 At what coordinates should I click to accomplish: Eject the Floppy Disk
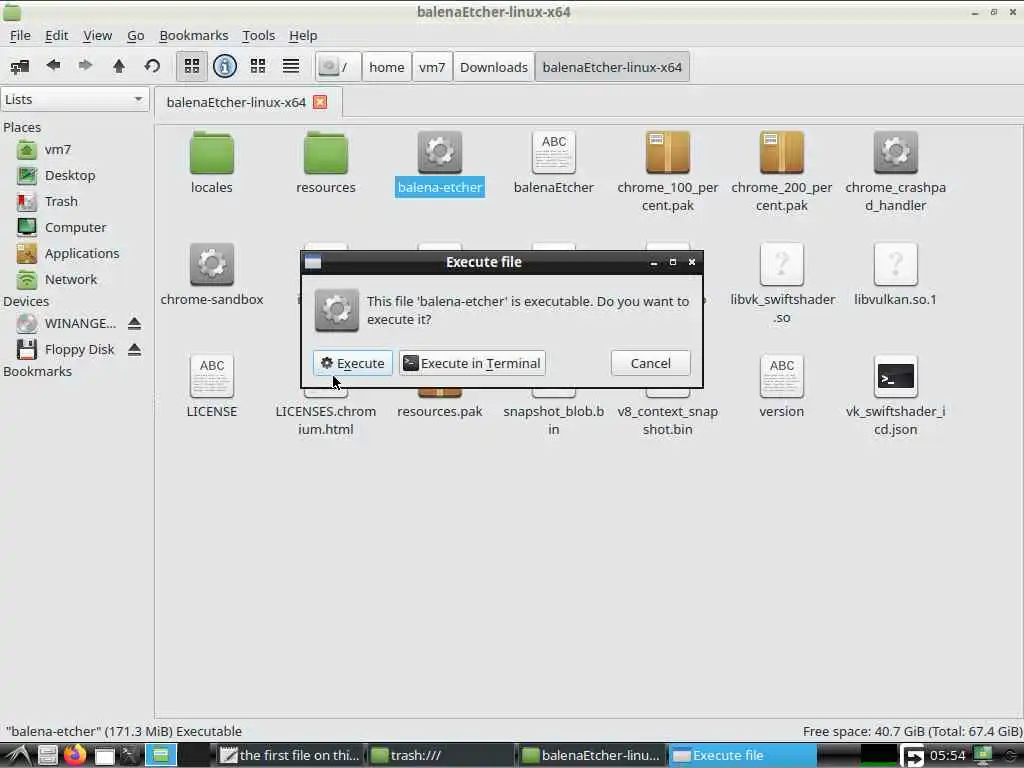135,349
